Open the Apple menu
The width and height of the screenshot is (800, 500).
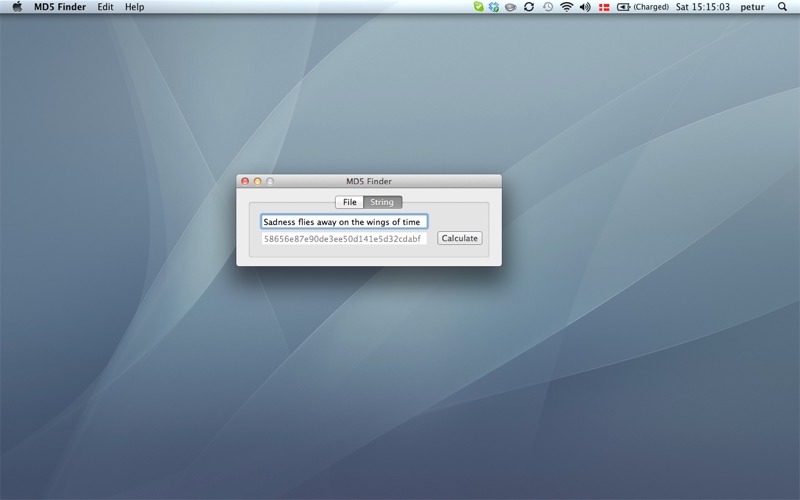17,7
